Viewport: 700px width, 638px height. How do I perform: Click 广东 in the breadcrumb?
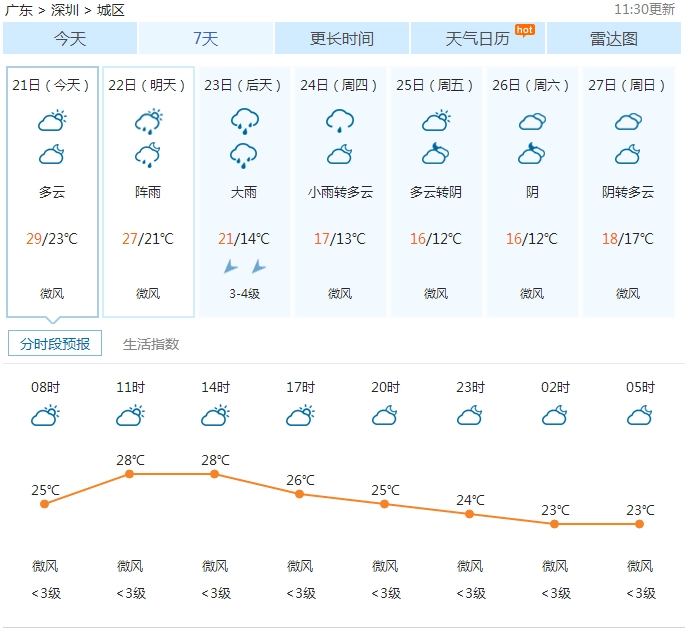(x=19, y=10)
